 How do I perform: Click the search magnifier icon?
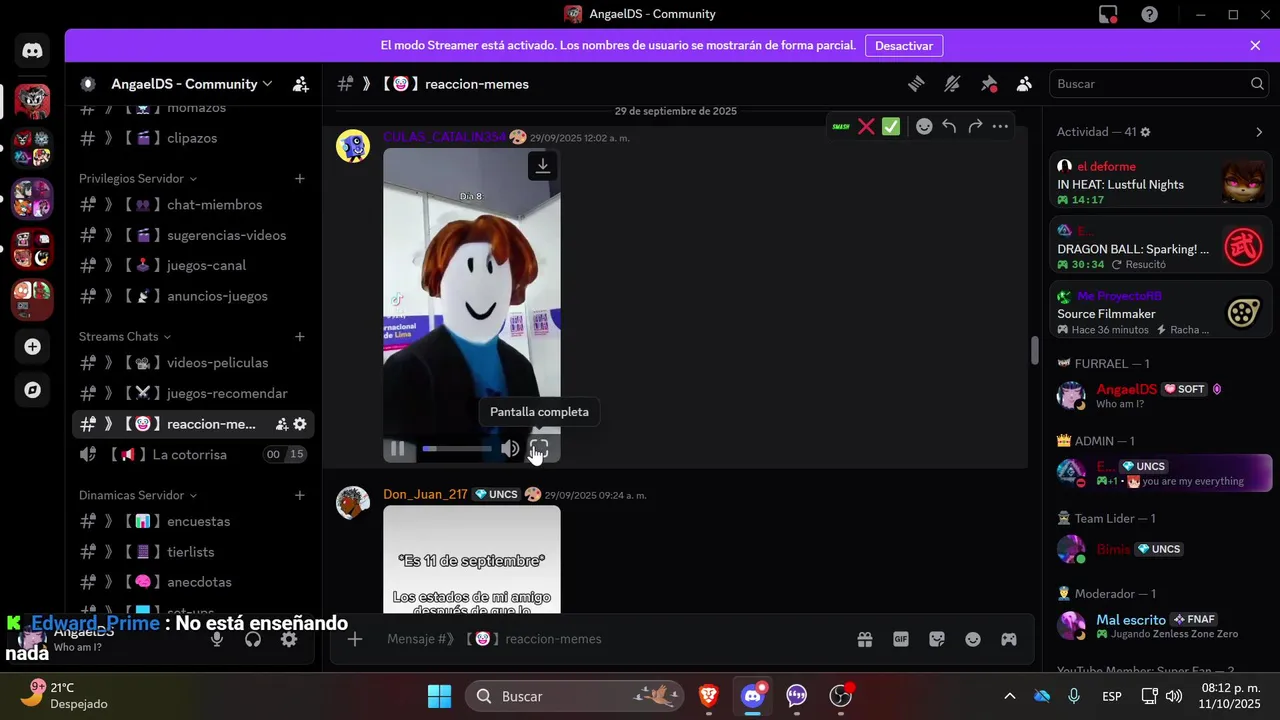pyautogui.click(x=1257, y=84)
